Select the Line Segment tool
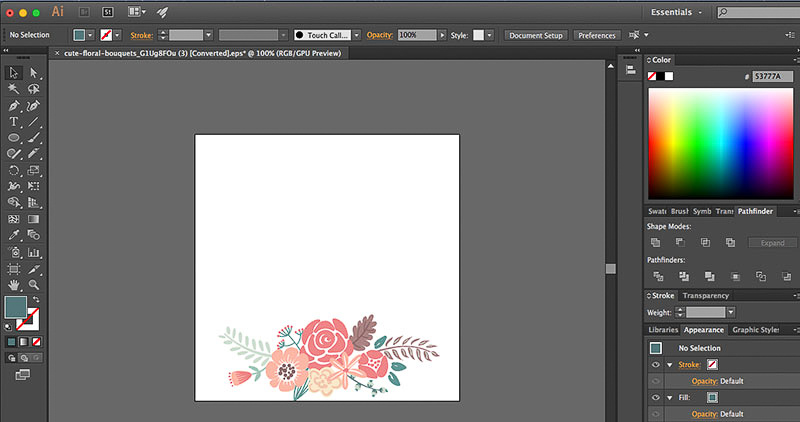The width and height of the screenshot is (800, 422). (34, 122)
